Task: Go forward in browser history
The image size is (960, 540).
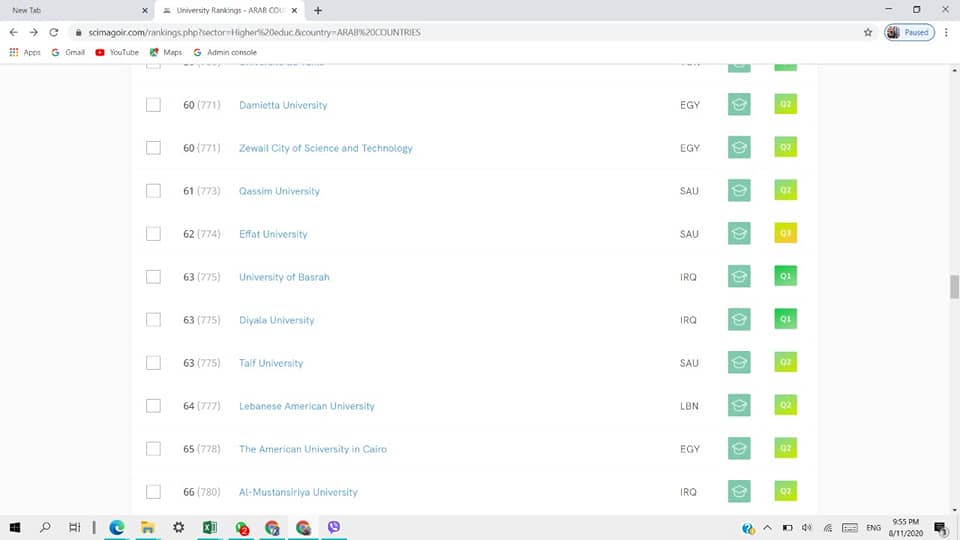Action: coord(34,32)
